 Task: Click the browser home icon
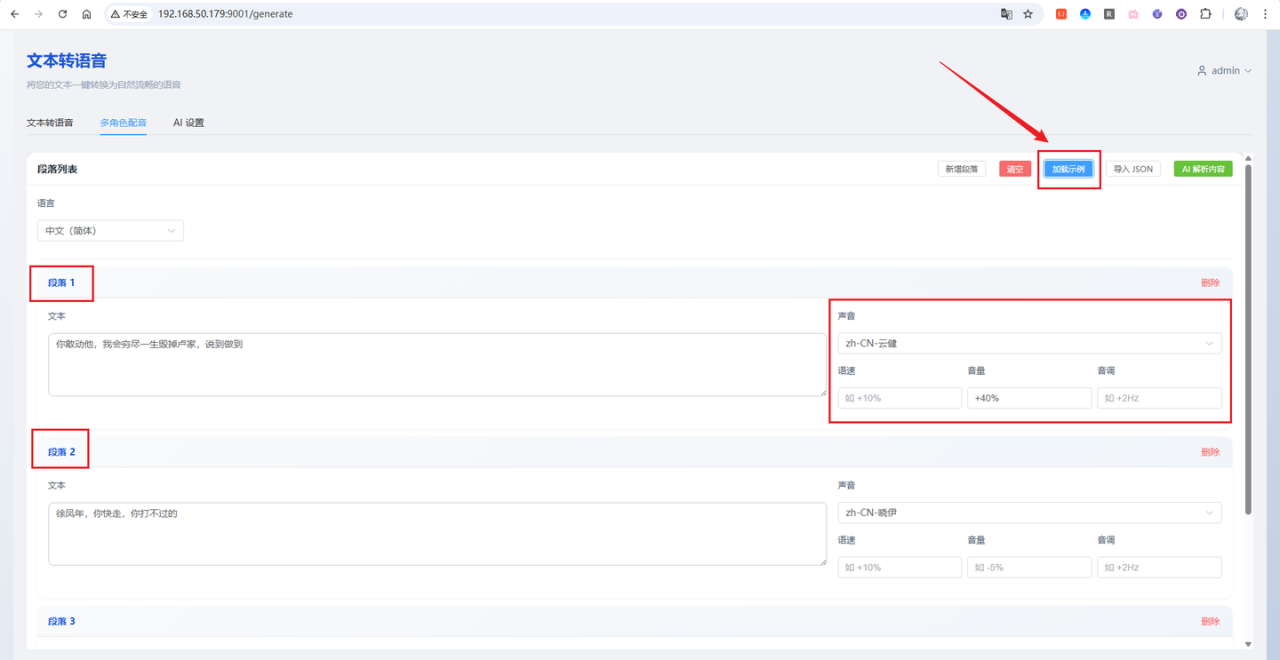pyautogui.click(x=87, y=14)
